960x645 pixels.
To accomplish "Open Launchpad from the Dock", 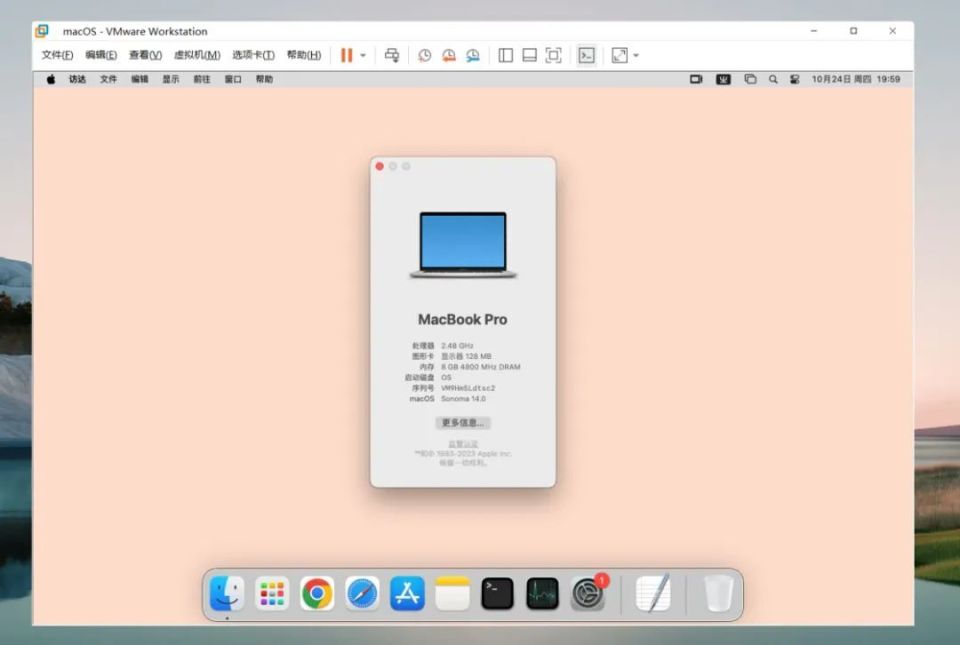I will point(271,593).
